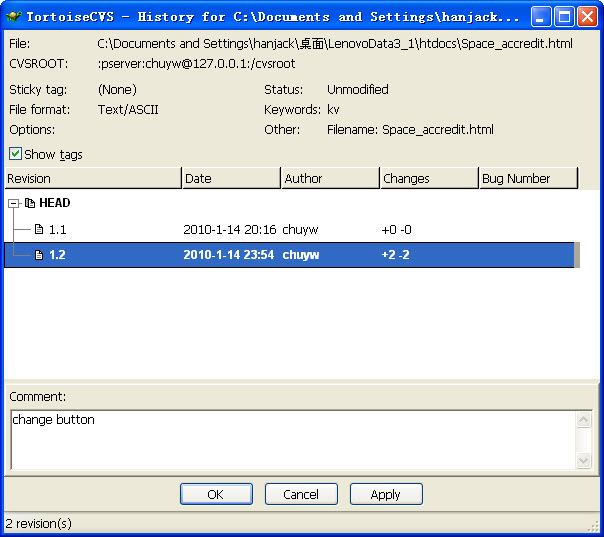
Task: Collapse the HEAD tree node
Action: pos(13,203)
